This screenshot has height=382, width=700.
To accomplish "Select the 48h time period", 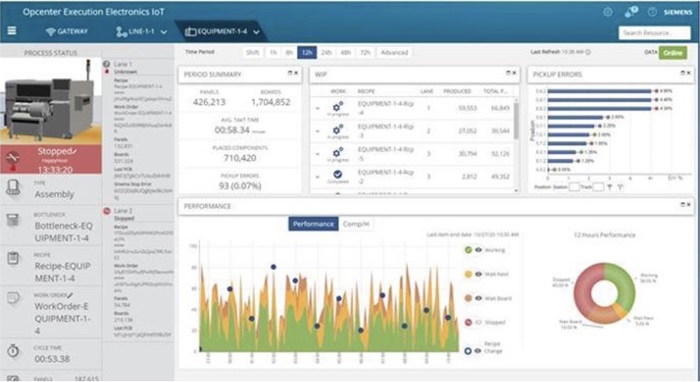I will [x=346, y=52].
